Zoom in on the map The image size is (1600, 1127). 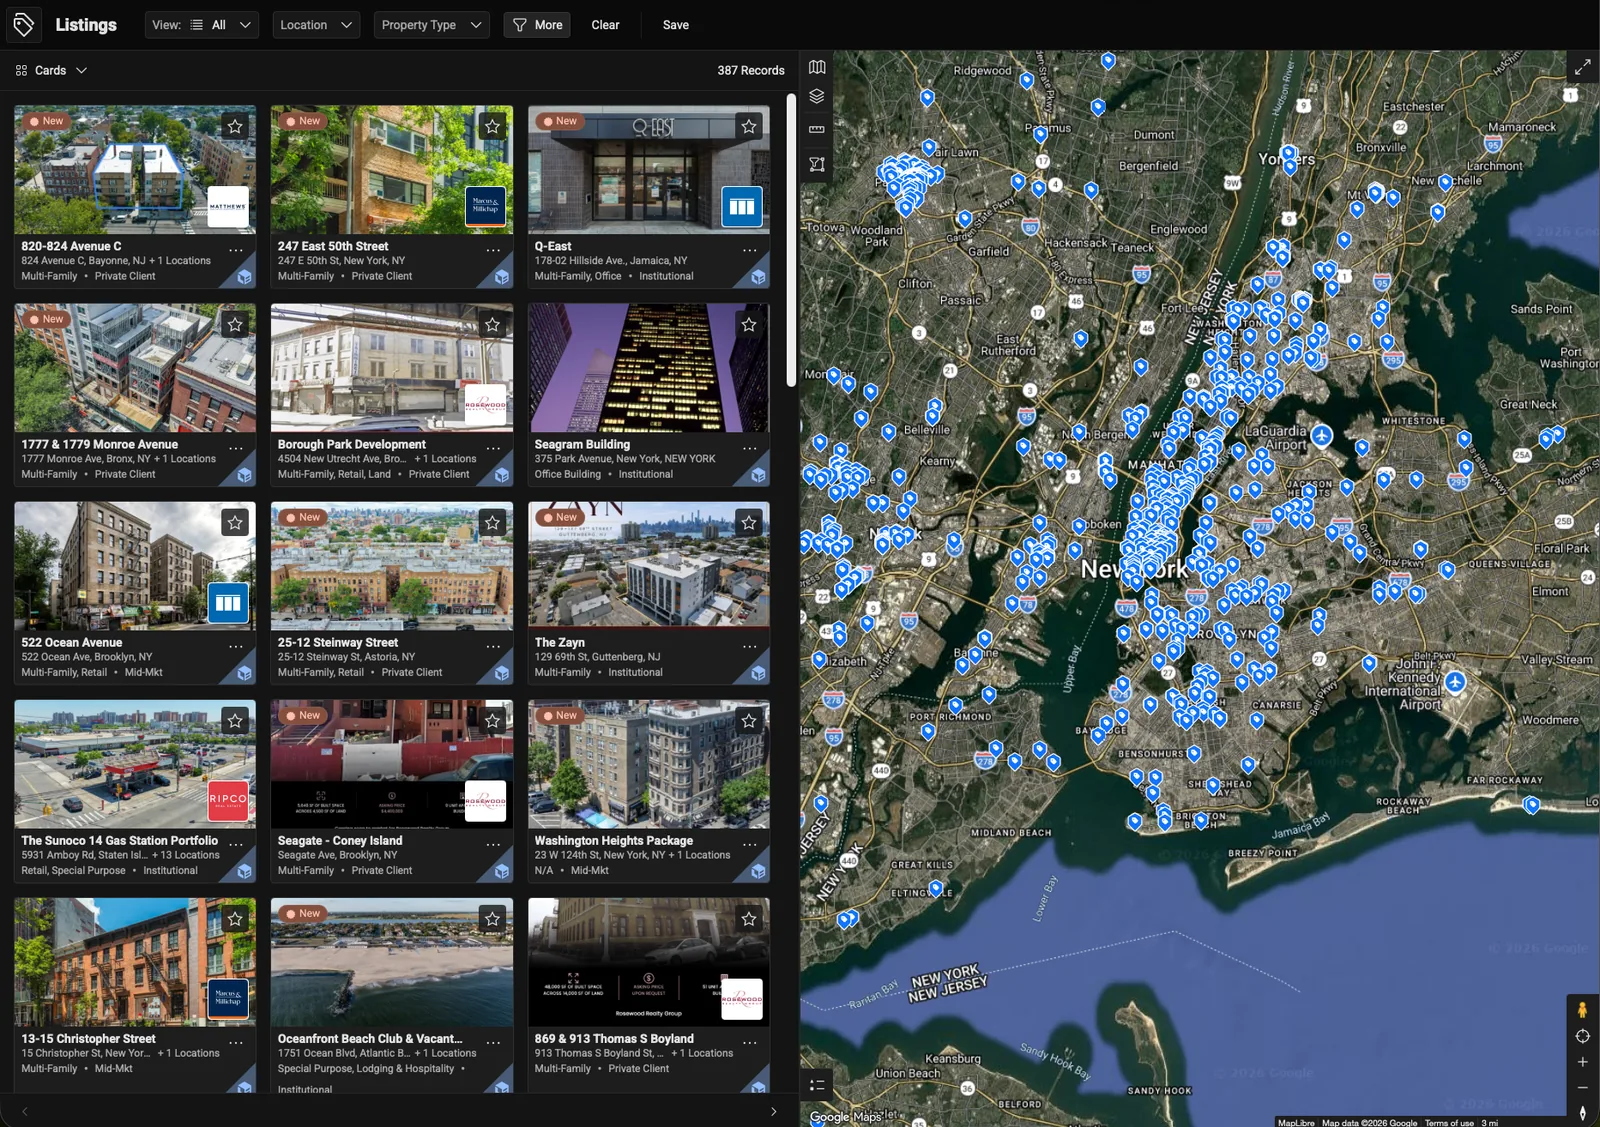pyautogui.click(x=1582, y=1062)
